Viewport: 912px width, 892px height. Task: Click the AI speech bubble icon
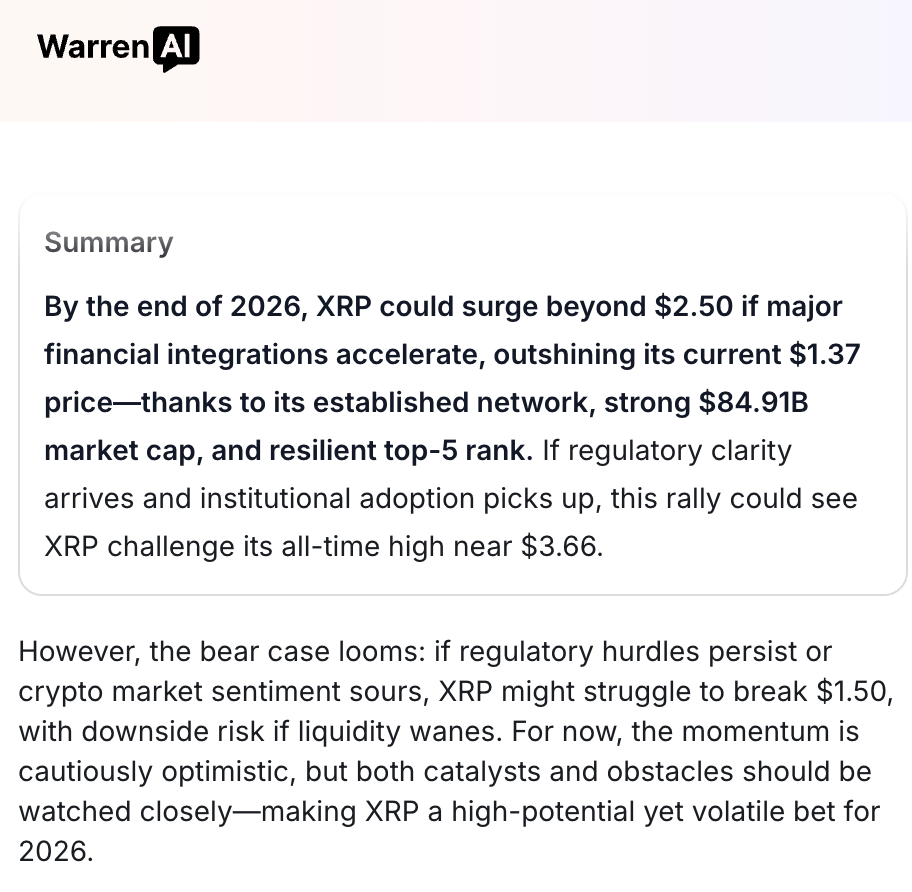(x=176, y=49)
